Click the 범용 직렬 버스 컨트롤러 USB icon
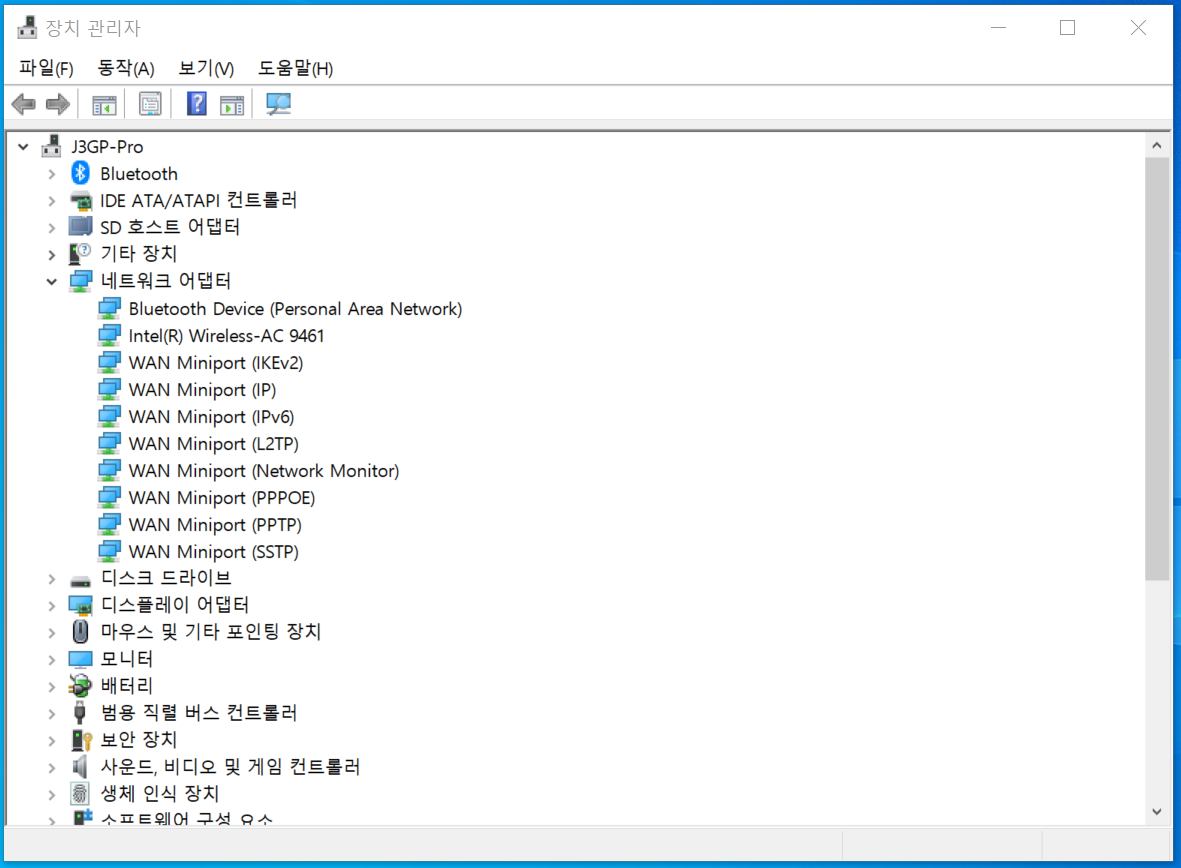This screenshot has width=1181, height=868. point(80,713)
